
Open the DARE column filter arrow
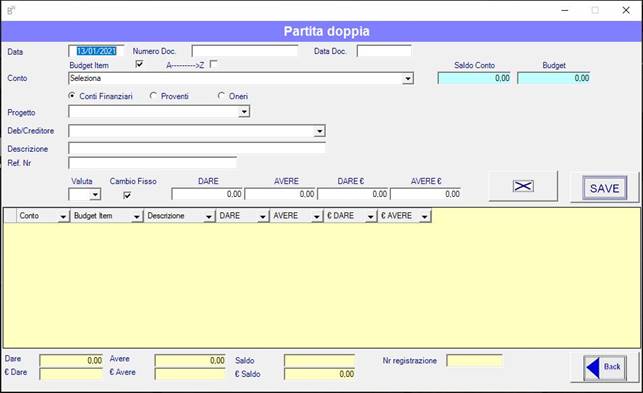tap(263, 216)
